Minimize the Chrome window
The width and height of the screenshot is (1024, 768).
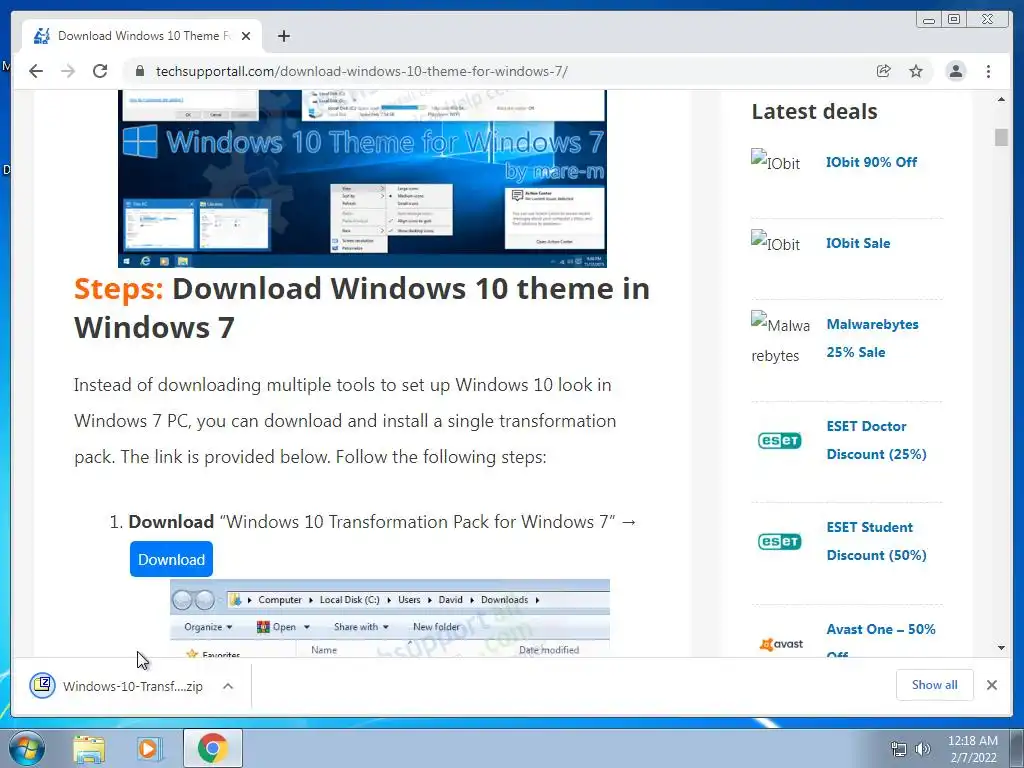929,20
